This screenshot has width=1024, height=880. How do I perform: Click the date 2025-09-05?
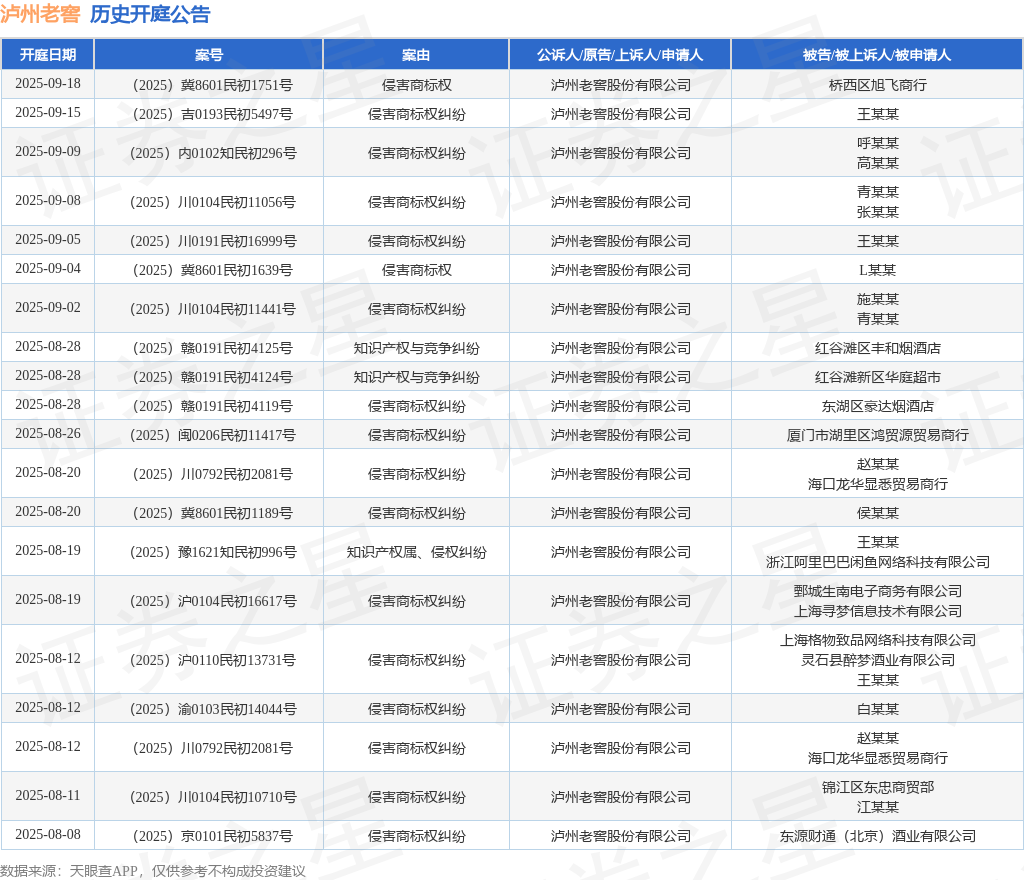click(x=48, y=240)
